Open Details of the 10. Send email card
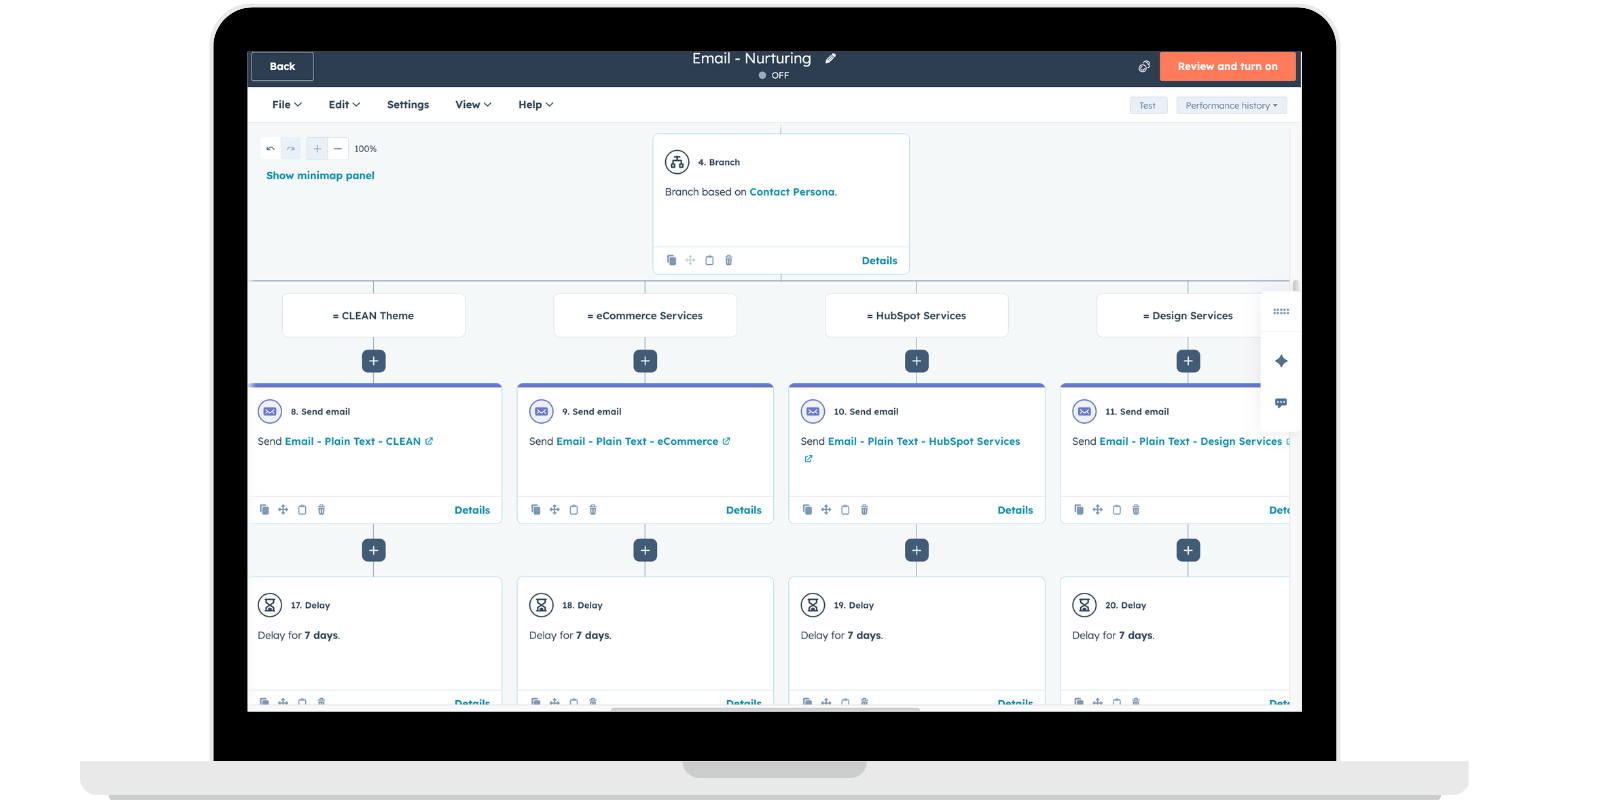The height and width of the screenshot is (800, 1600). pyautogui.click(x=1015, y=510)
